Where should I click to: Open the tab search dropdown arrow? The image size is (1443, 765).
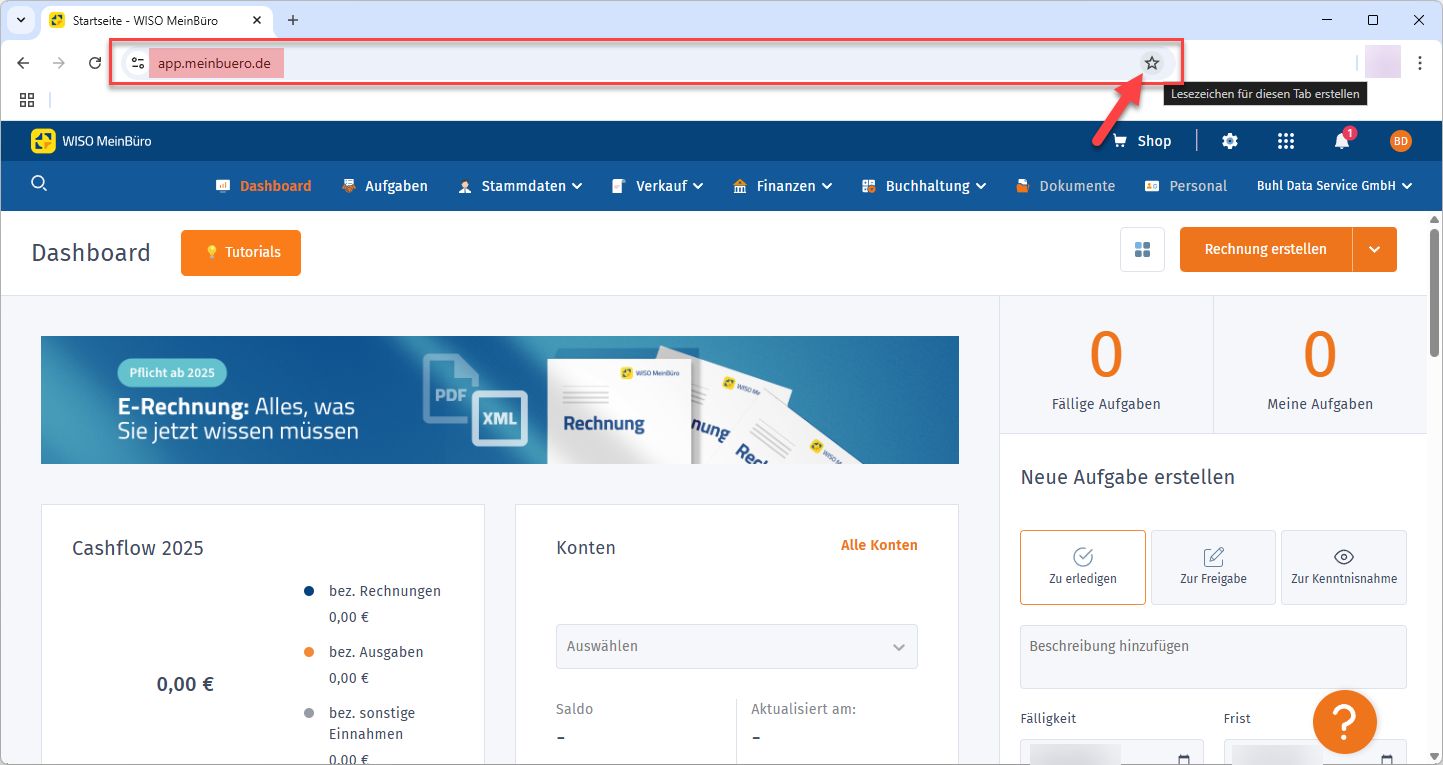click(20, 20)
